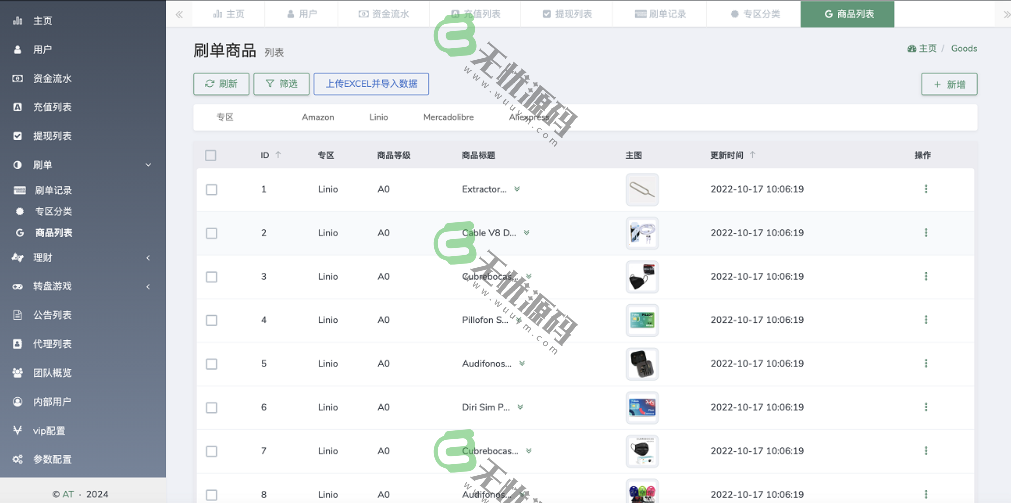Open the 筛选 filter button
The image size is (1011, 503).
tap(281, 84)
